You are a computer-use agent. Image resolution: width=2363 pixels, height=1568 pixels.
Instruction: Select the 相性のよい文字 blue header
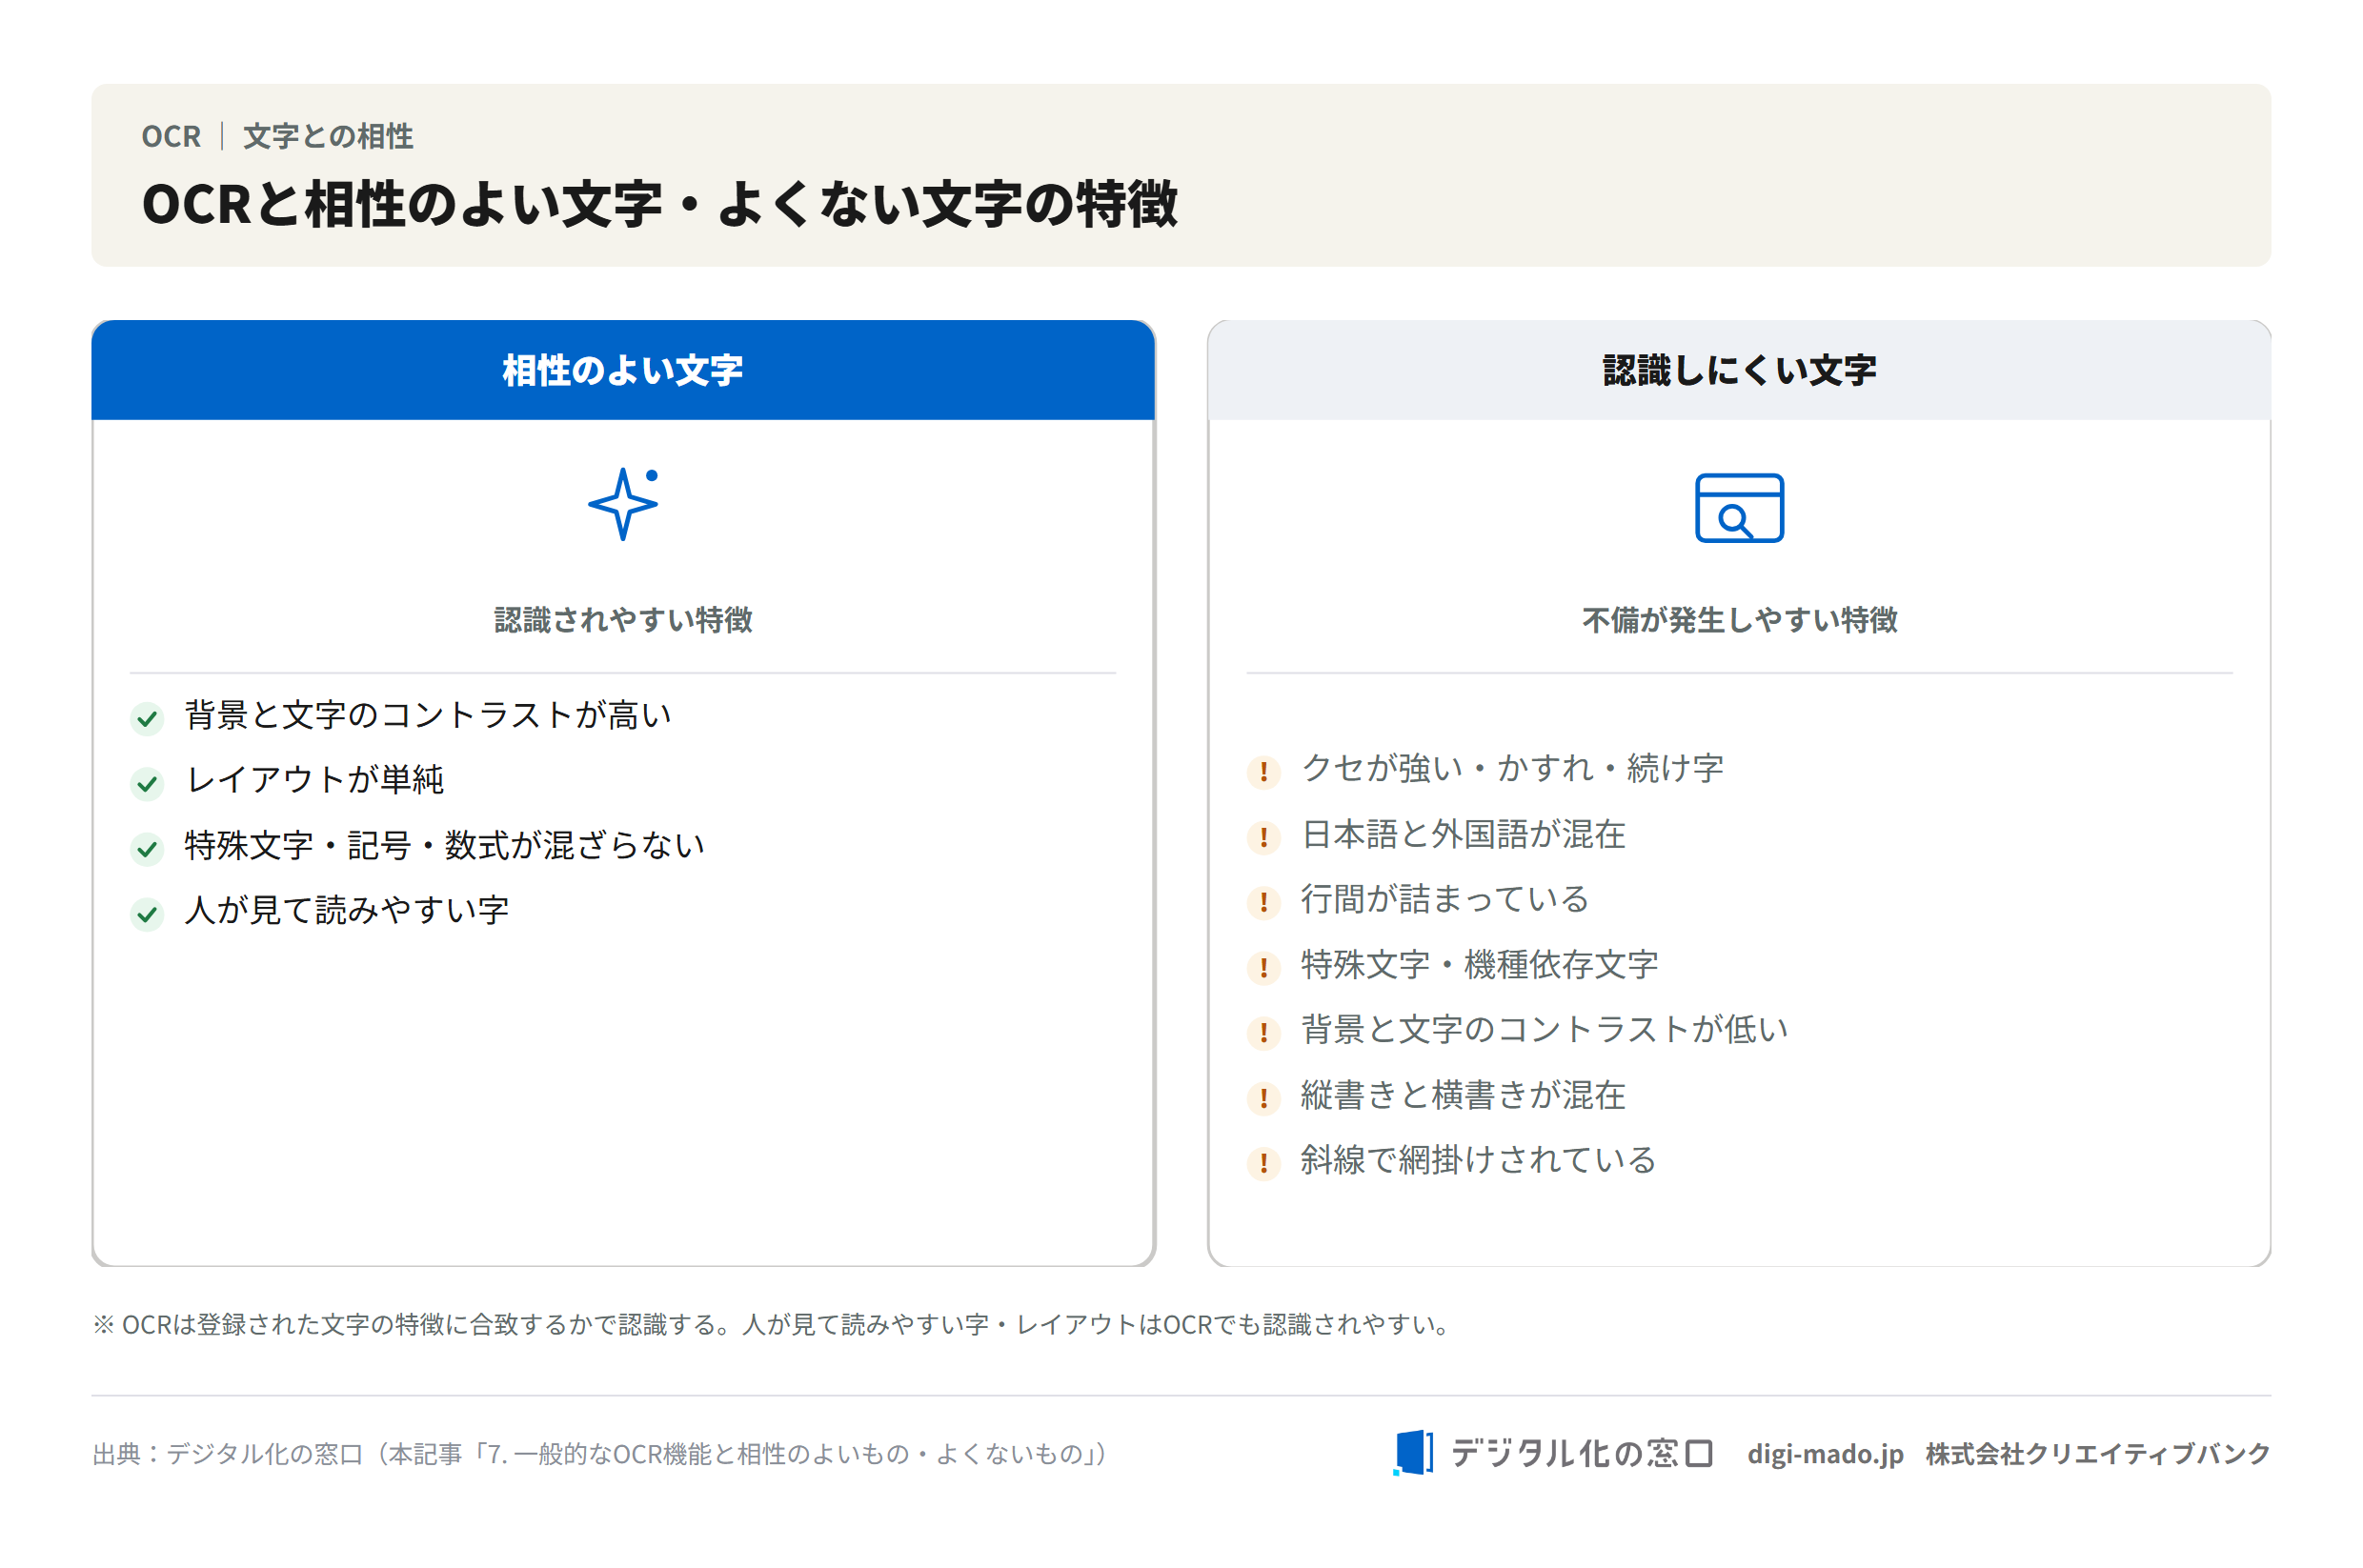click(x=623, y=370)
